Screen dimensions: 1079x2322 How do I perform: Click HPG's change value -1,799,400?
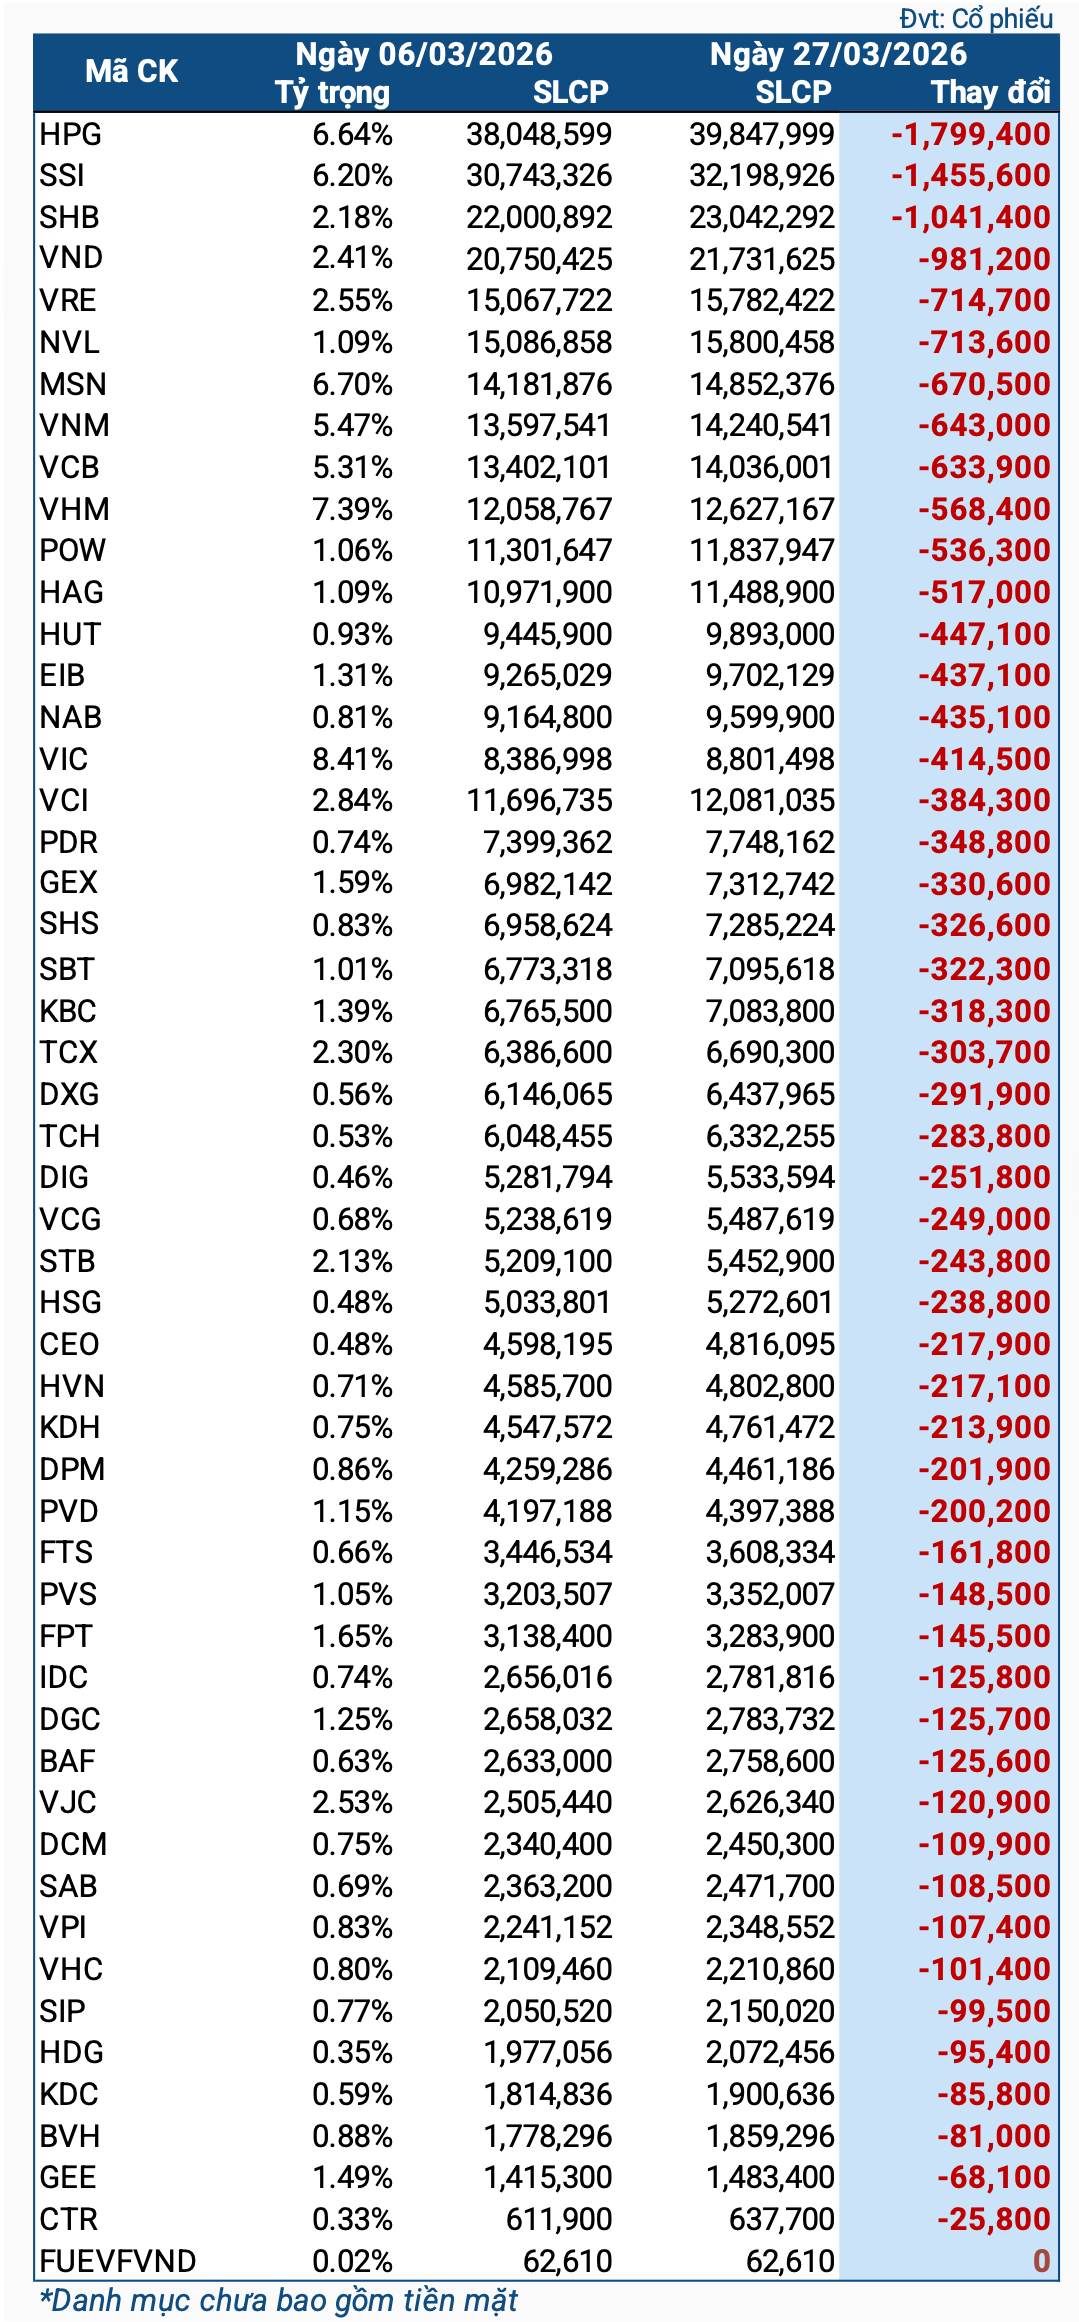[x=970, y=134]
